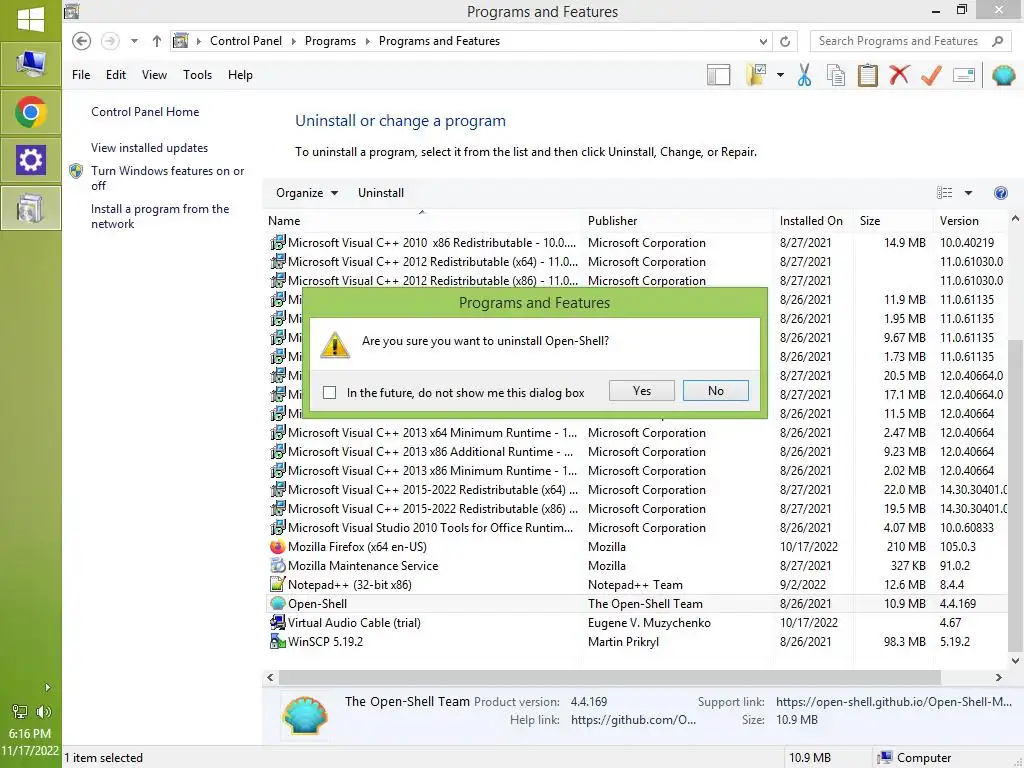Viewport: 1024px width, 768px height.
Task: Click the volume speaker tray icon
Action: (x=44, y=712)
